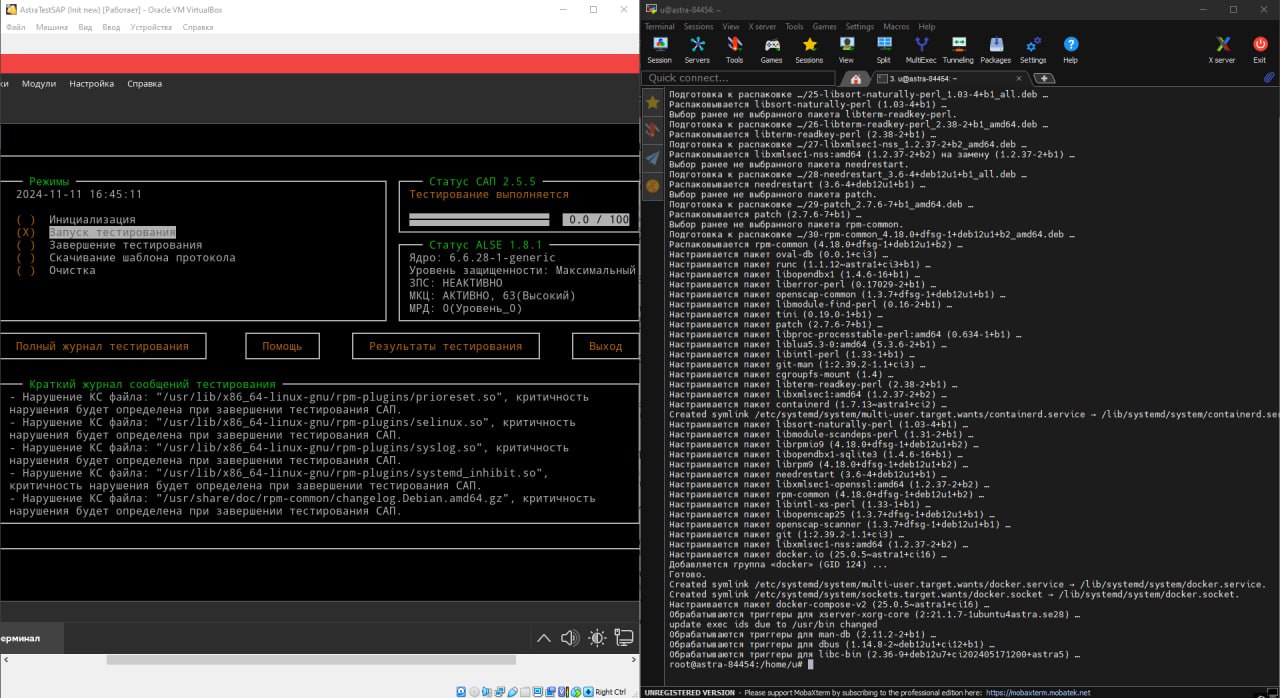
Task: Start the X server icon
Action: pos(1222,50)
